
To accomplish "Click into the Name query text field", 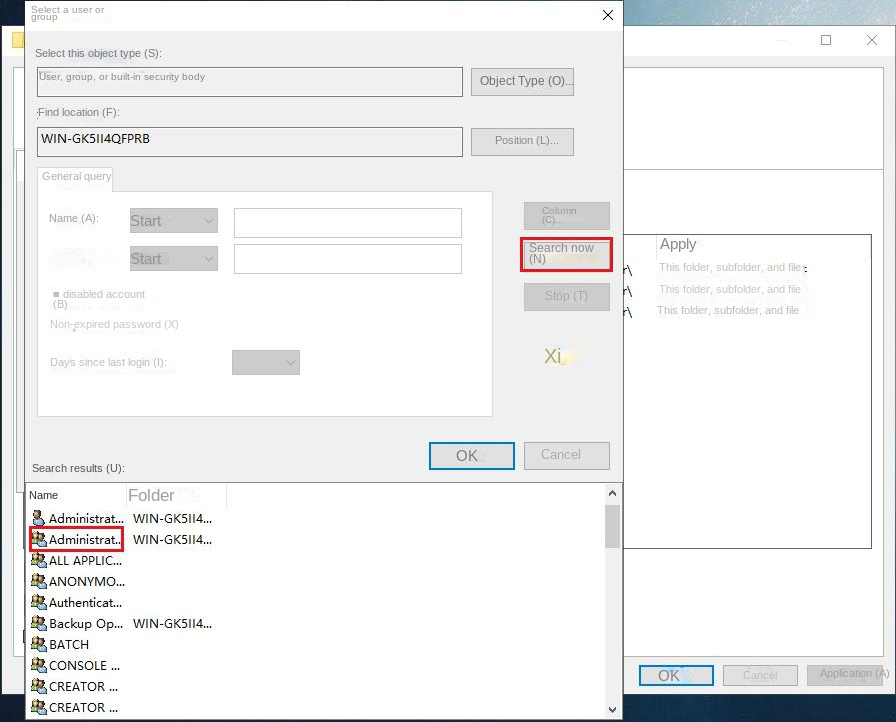I will [347, 223].
